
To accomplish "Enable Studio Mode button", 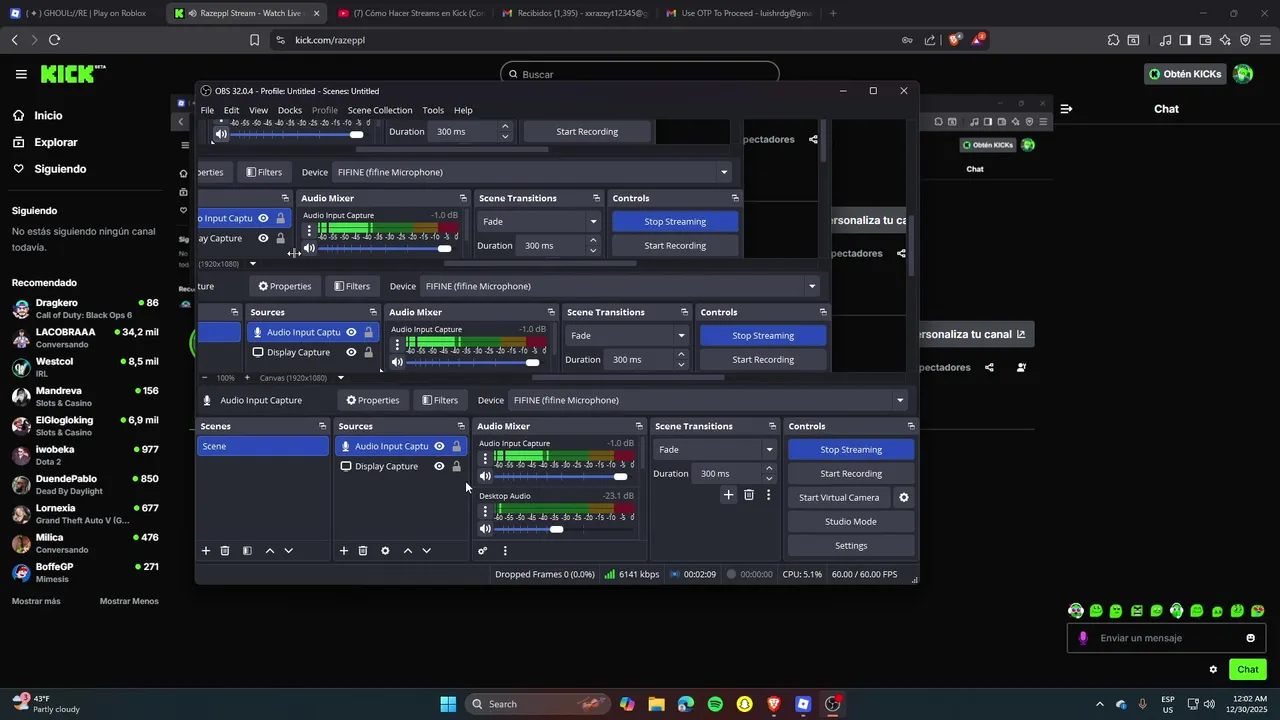I will pyautogui.click(x=851, y=522).
